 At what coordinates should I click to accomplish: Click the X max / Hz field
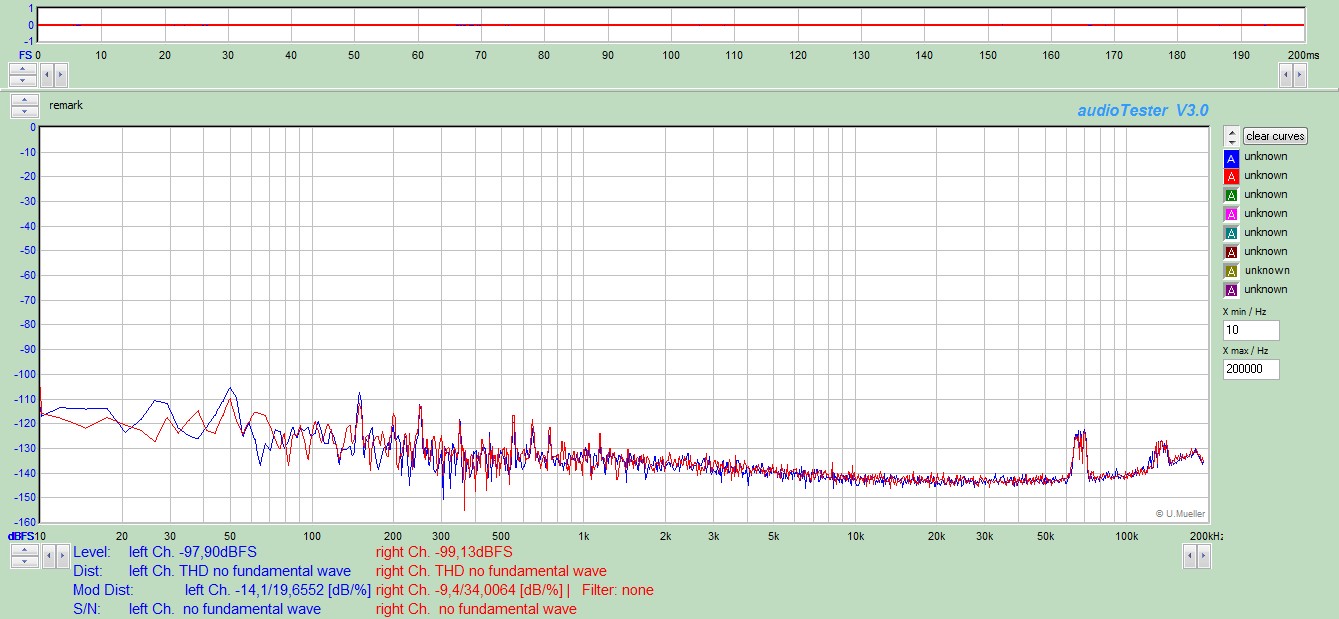(x=1250, y=369)
